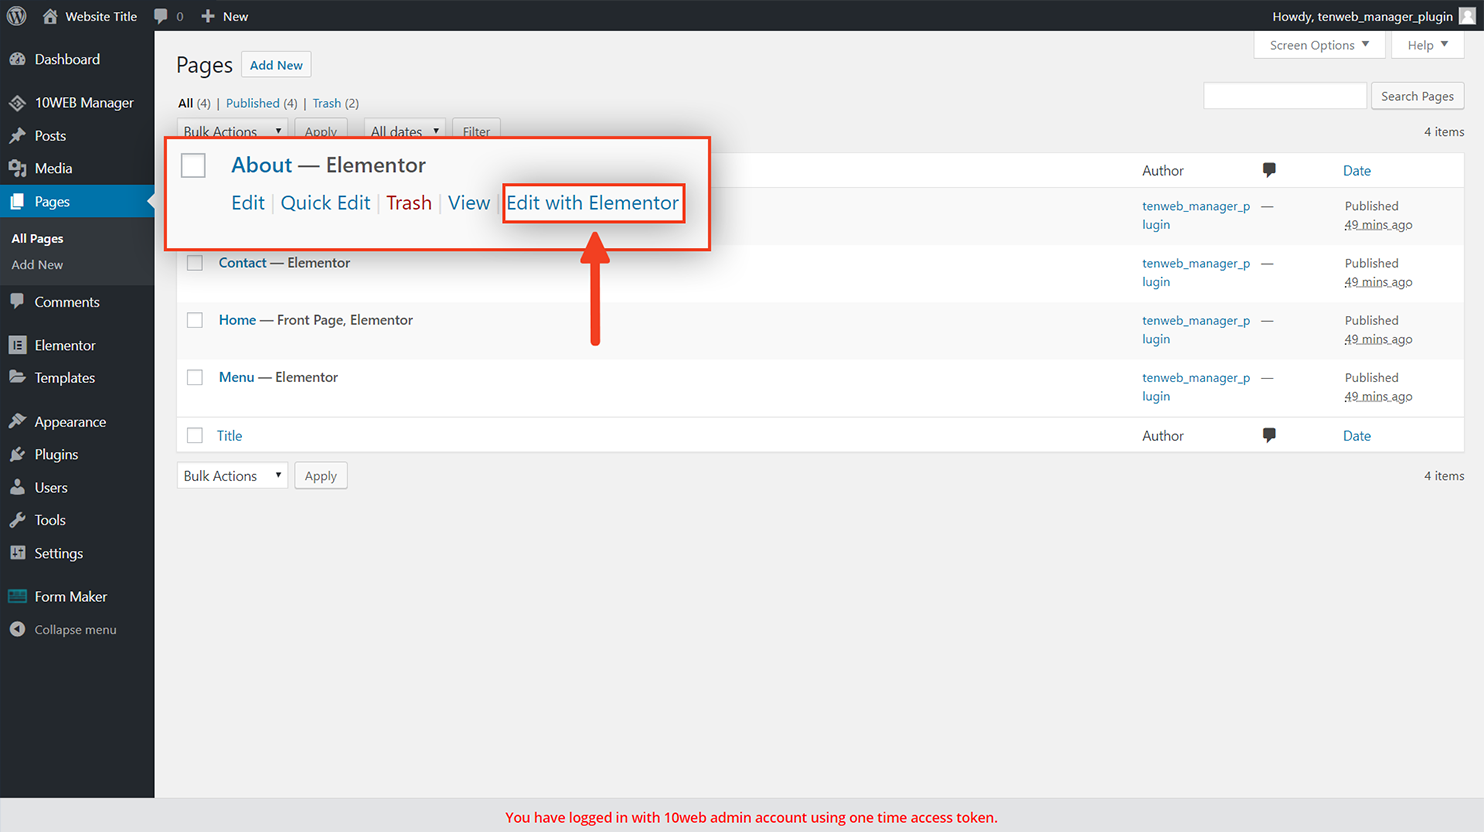Click the Filter button
This screenshot has height=832, width=1484.
[476, 131]
